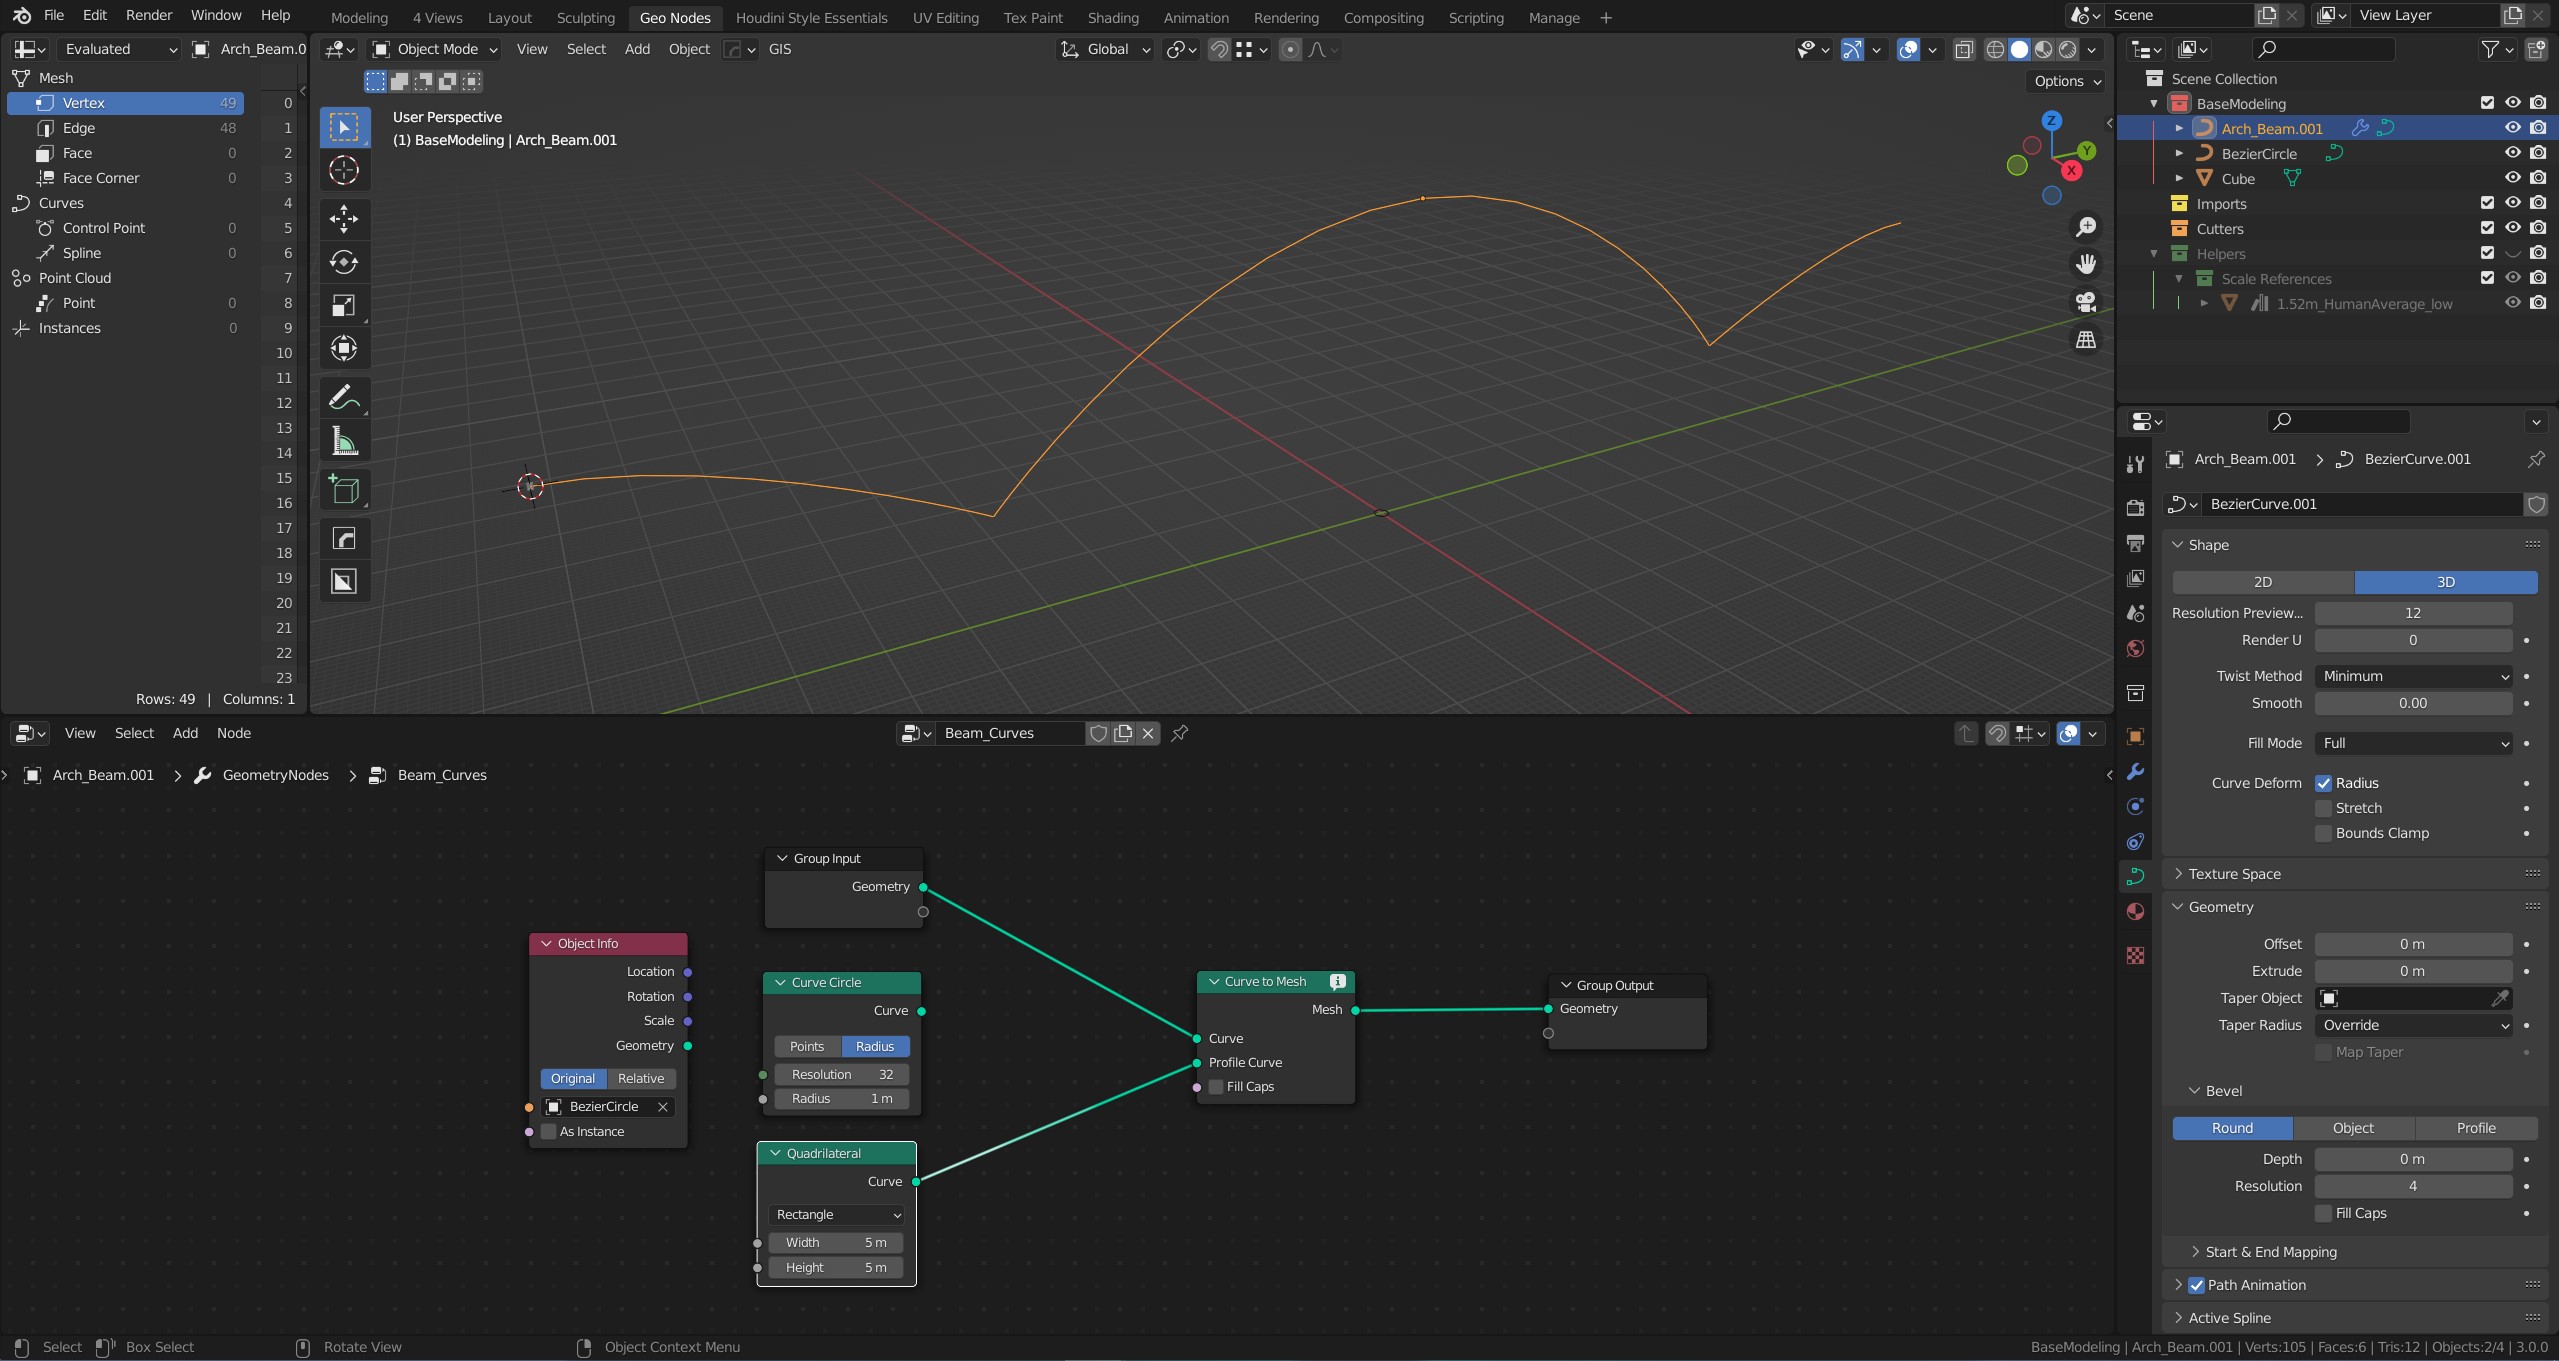The width and height of the screenshot is (2559, 1361).
Task: Toggle Path Animation checkbox
Action: click(2196, 1285)
